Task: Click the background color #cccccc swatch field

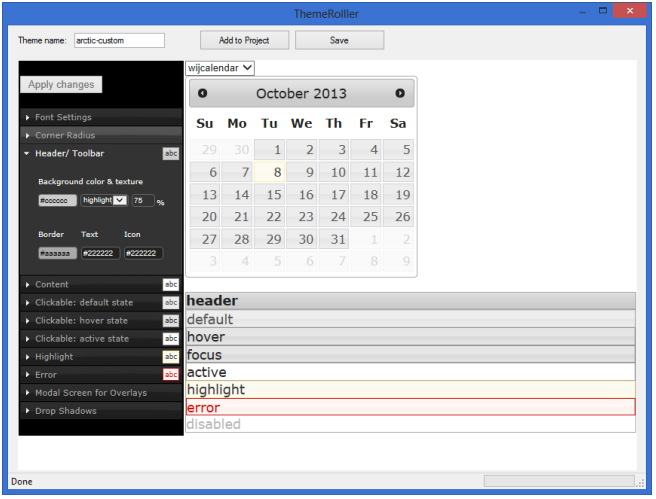Action: pyautogui.click(x=57, y=201)
